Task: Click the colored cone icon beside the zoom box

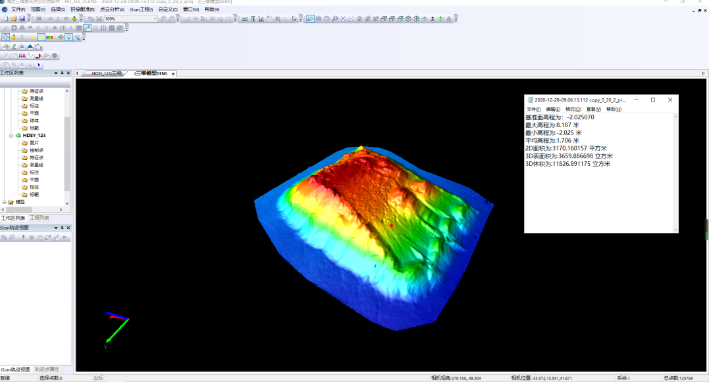Action: tap(74, 19)
